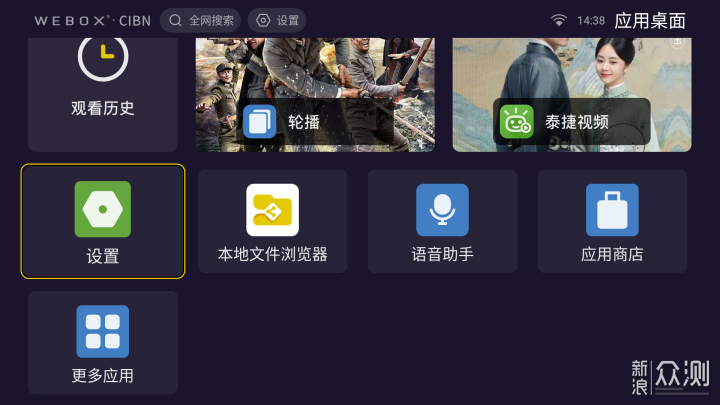Viewport: 720px width, 405px height.
Task: Open the green 设置 hexagon app icon
Action: coord(103,209)
